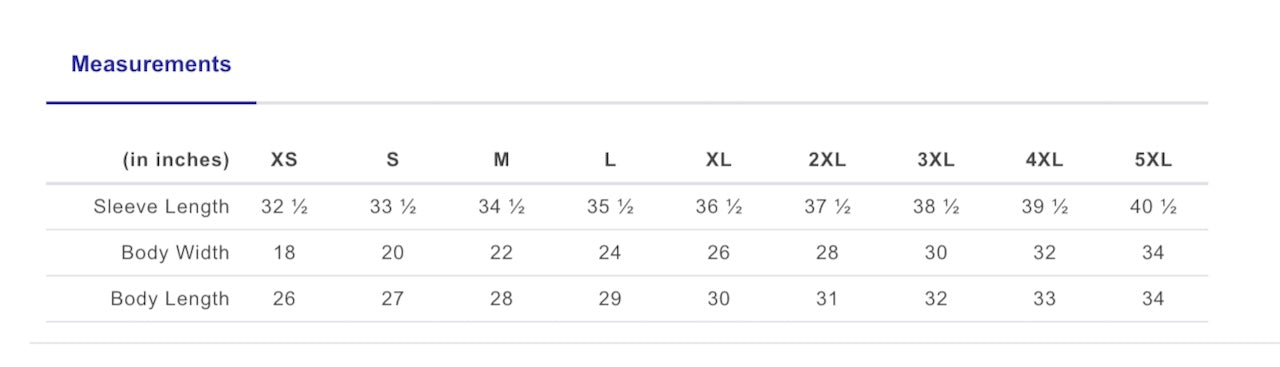Click the 4XL size column header
The image size is (1280, 367).
[1044, 160]
